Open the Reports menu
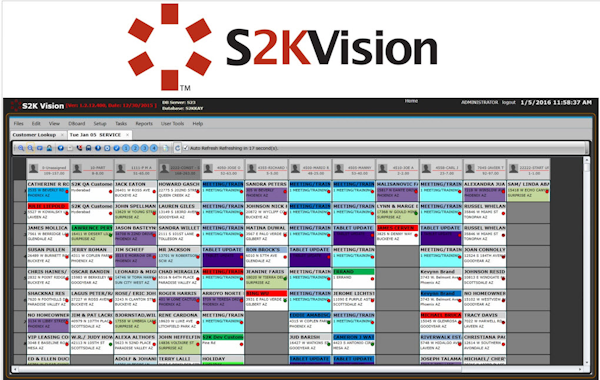The width and height of the screenshot is (600, 380). 144,124
